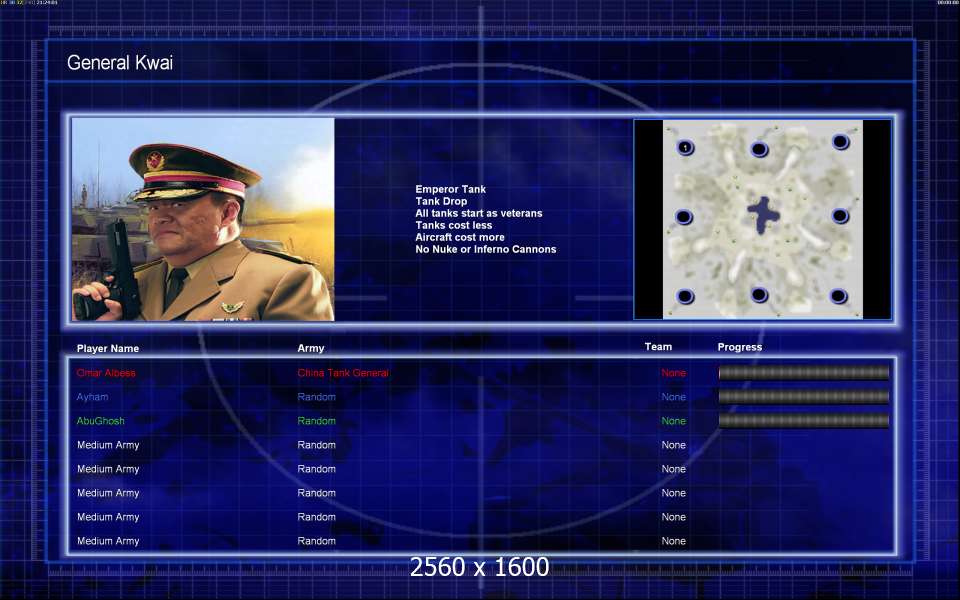Click the 'Emperor Tank' ability line
Screen dimensions: 960x600
pyautogui.click(x=451, y=189)
